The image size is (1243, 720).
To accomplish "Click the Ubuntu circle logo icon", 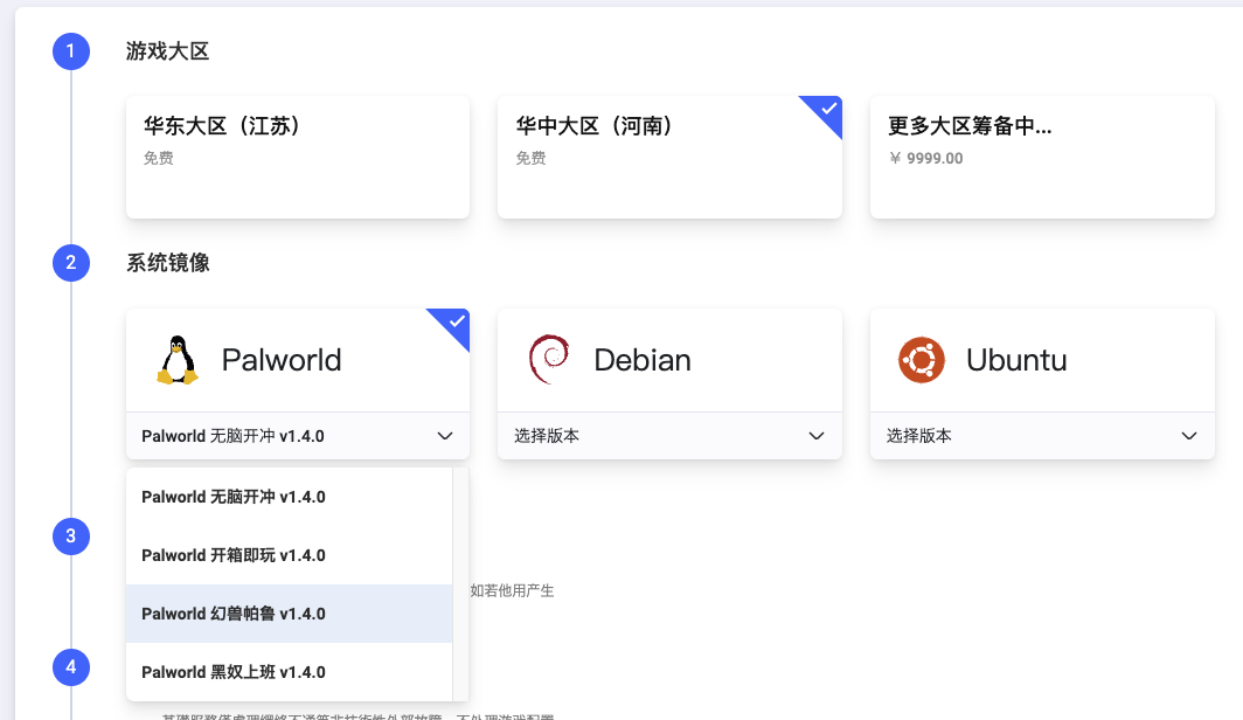I will click(x=921, y=360).
